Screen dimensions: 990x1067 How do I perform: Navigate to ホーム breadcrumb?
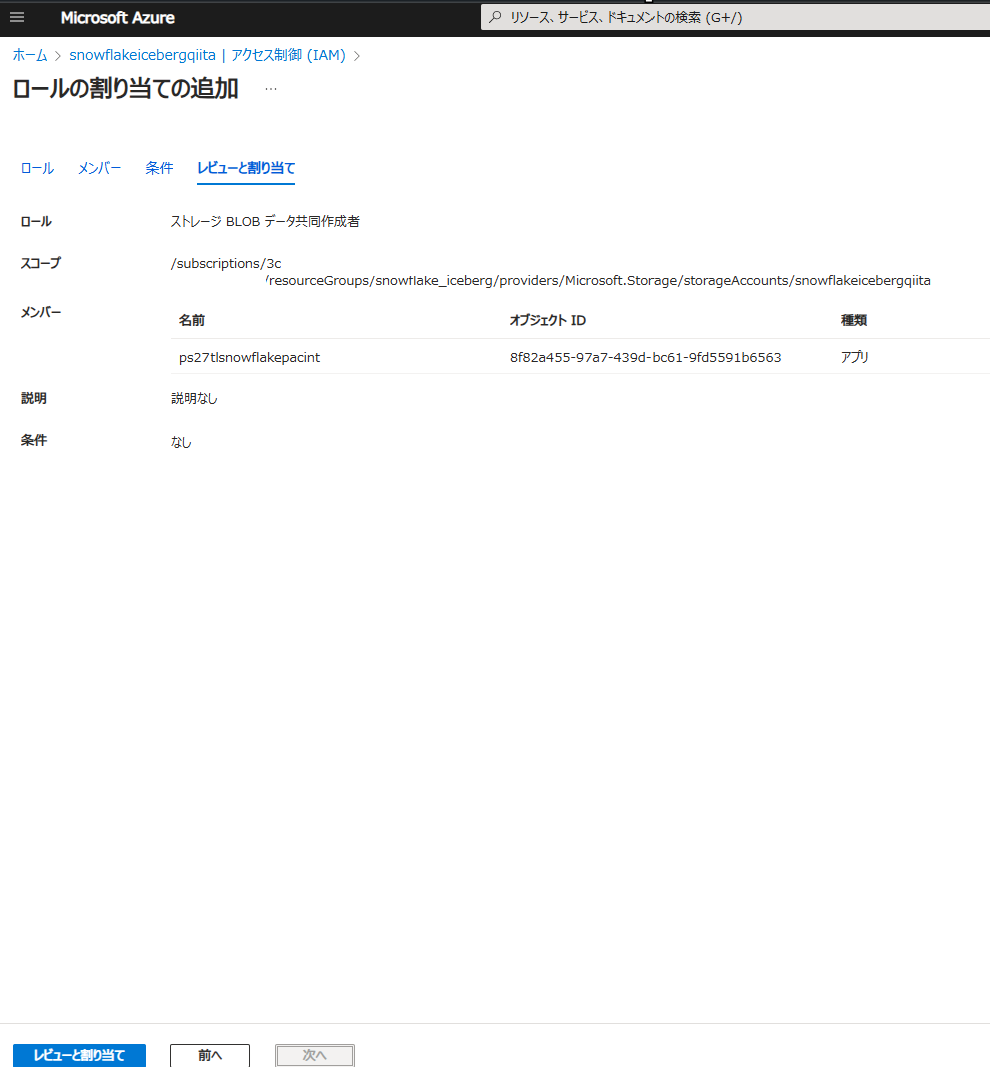(x=30, y=55)
